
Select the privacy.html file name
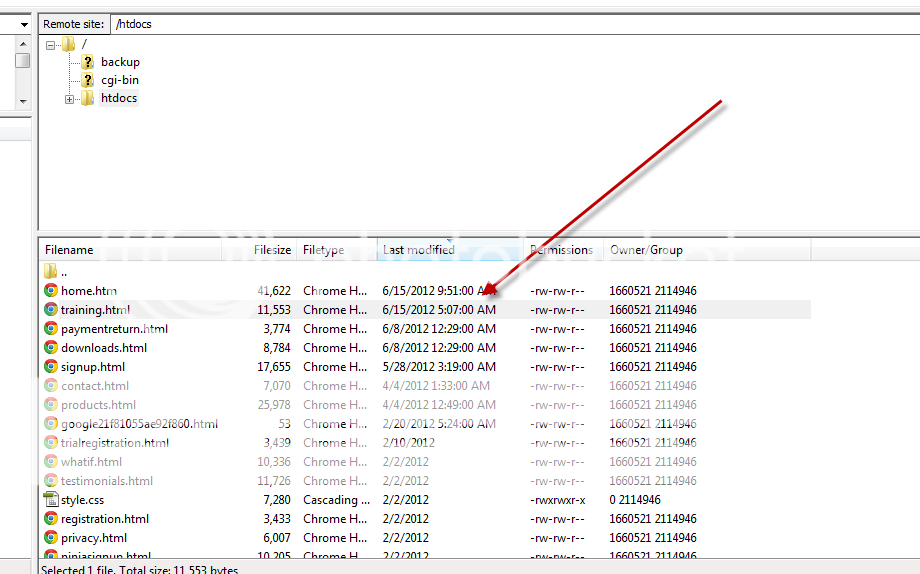tap(94, 538)
